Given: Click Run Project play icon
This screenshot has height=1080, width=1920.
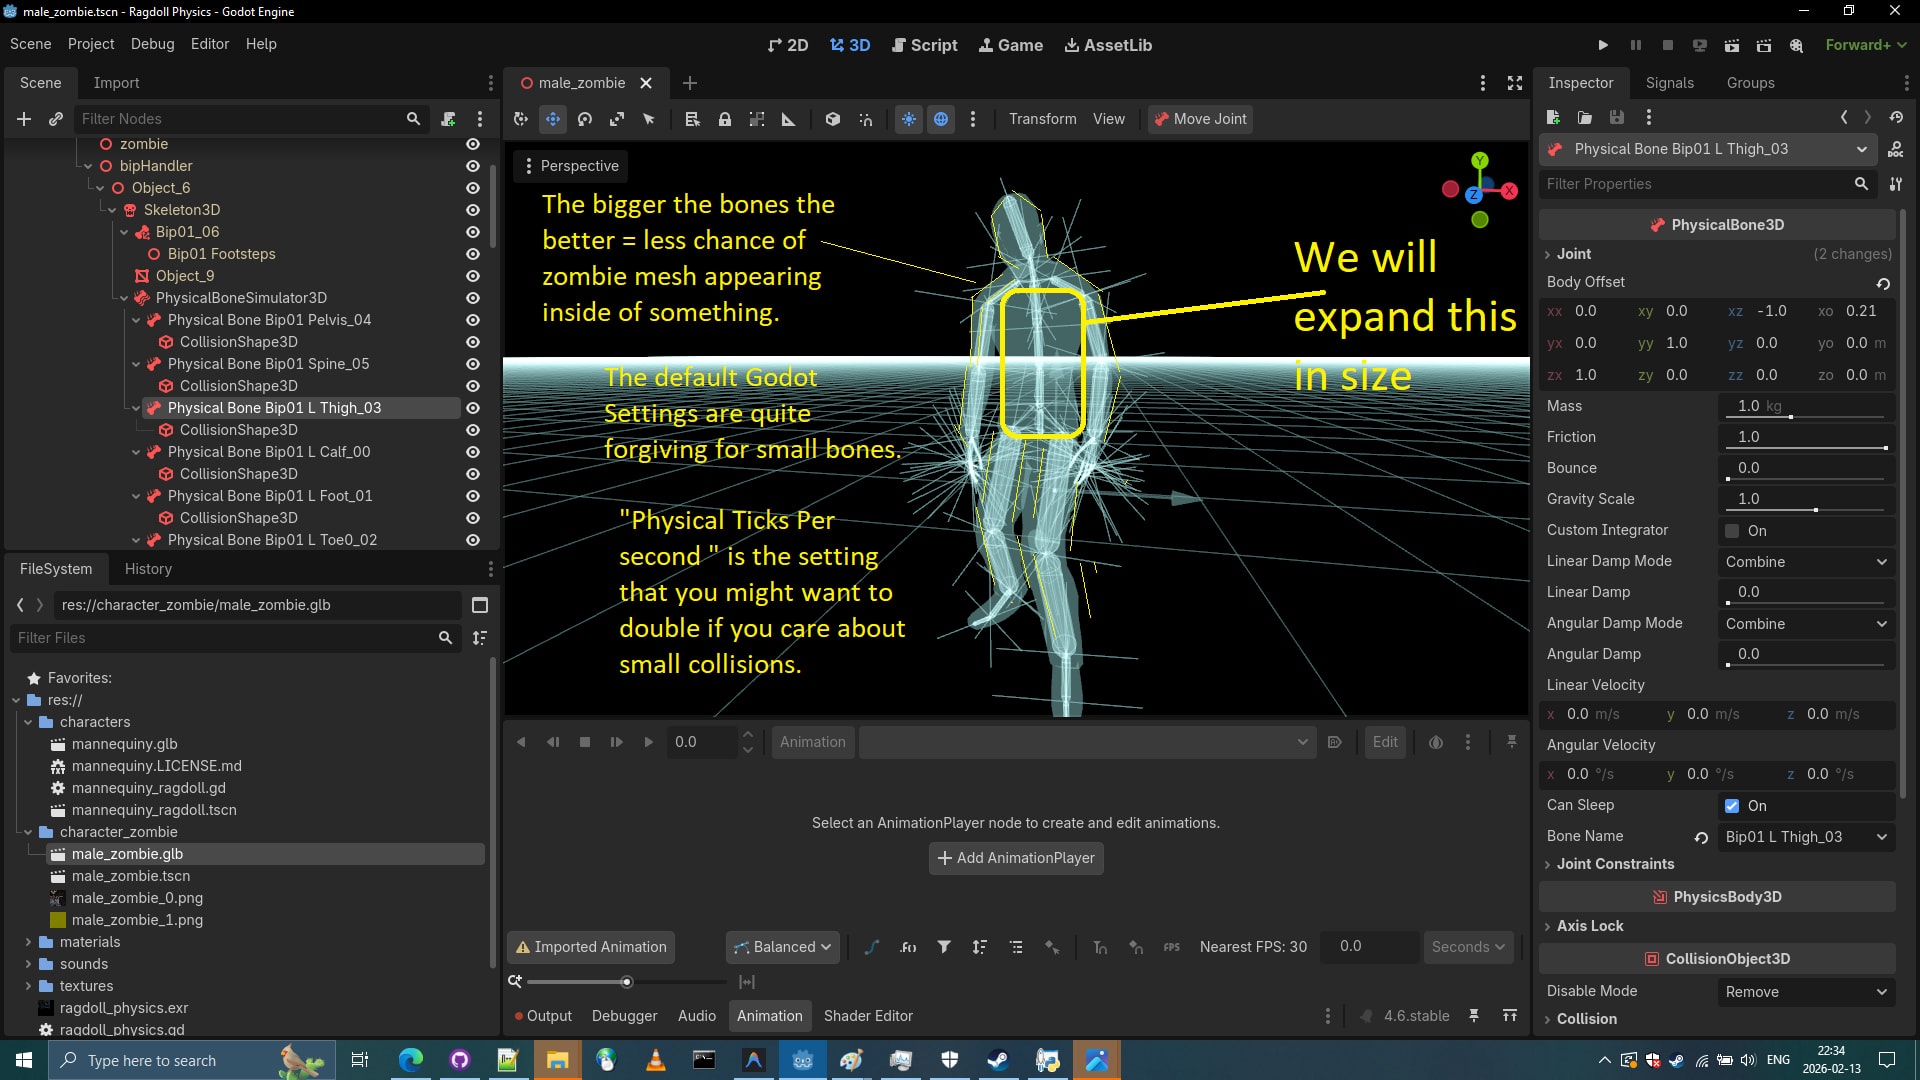Looking at the screenshot, I should click(x=1603, y=45).
